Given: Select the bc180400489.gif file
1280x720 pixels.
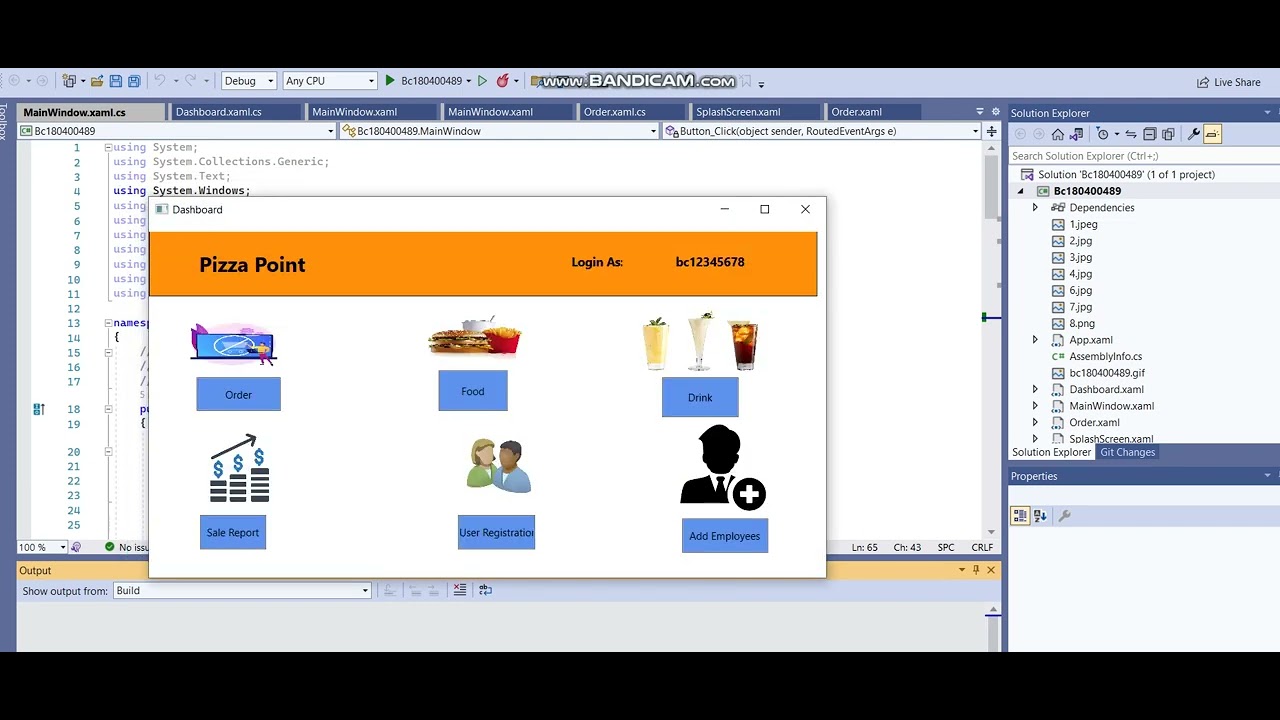Looking at the screenshot, I should point(1107,373).
